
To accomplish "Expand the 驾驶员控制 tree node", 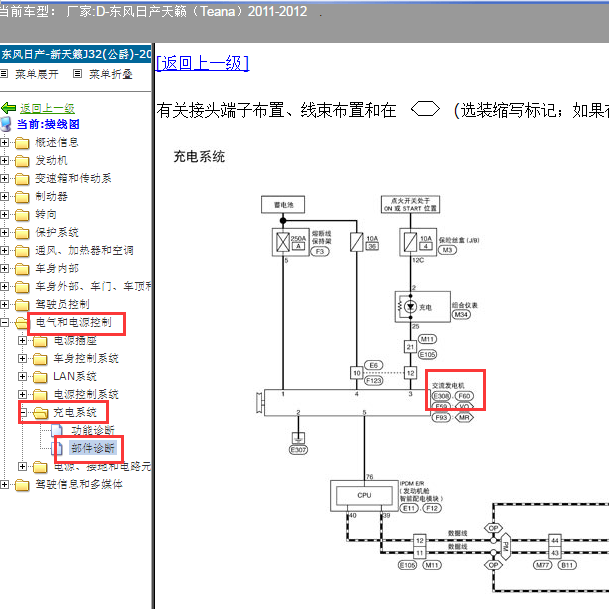I will [4, 304].
